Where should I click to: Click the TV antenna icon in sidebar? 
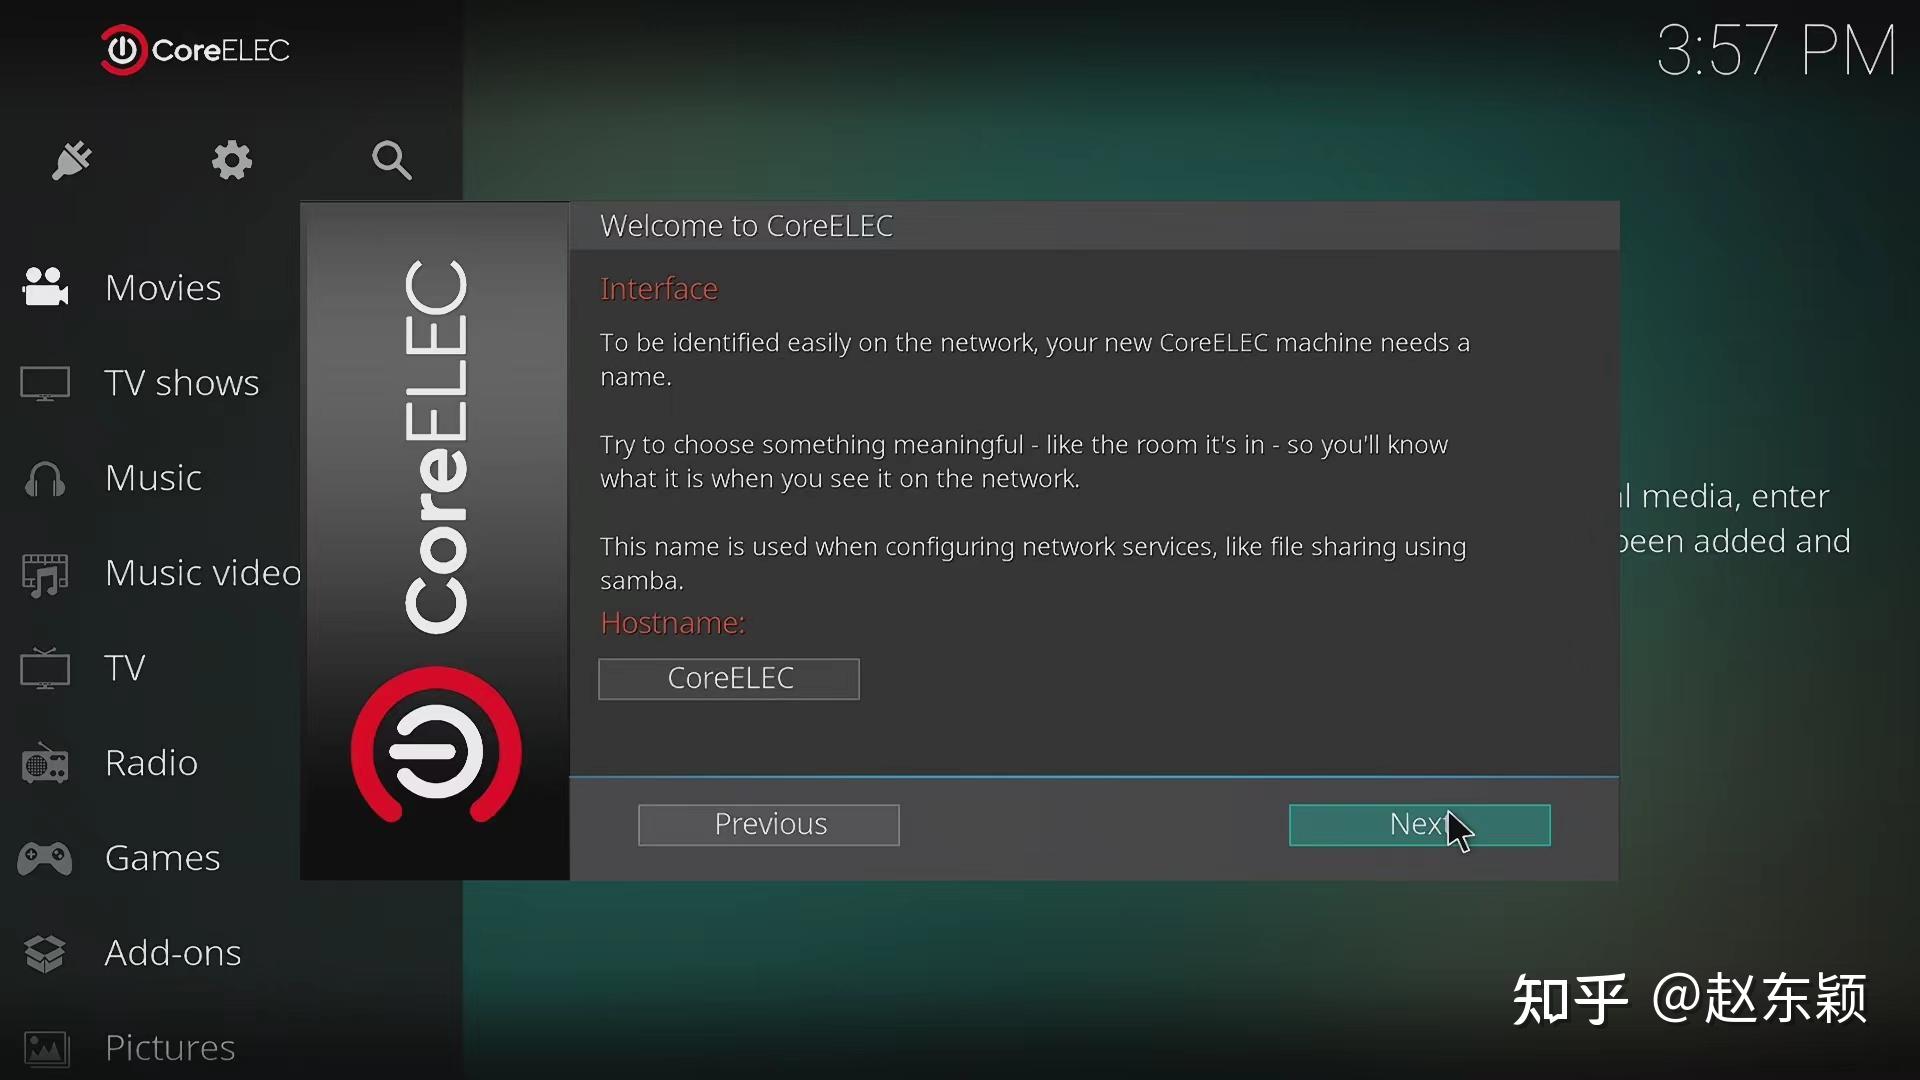[45, 668]
